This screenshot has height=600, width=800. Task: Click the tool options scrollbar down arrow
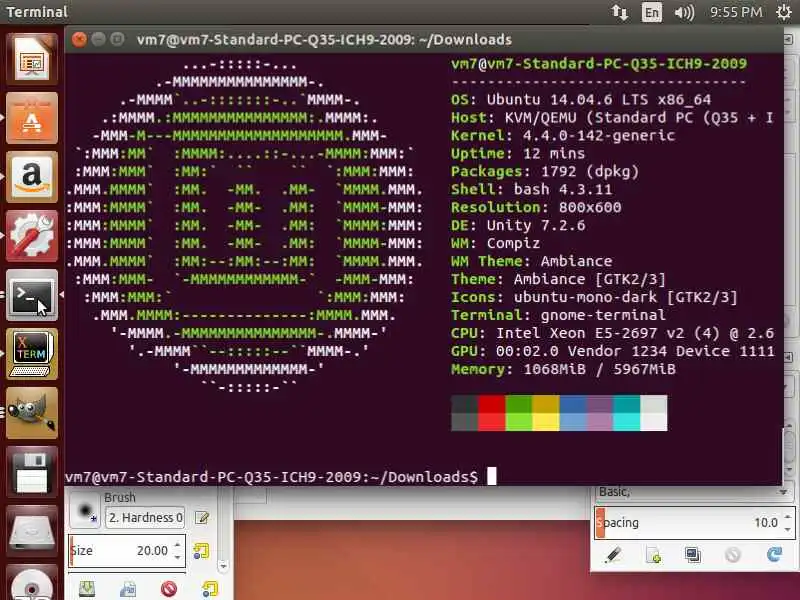pyautogui.click(x=223, y=565)
